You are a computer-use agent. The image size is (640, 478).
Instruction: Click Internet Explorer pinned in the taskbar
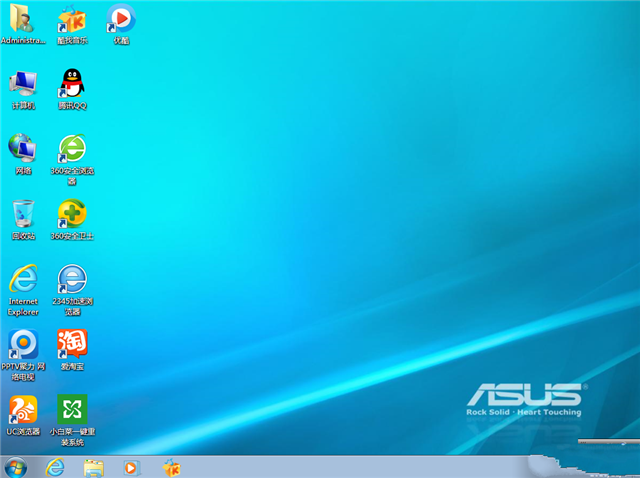coord(55,467)
